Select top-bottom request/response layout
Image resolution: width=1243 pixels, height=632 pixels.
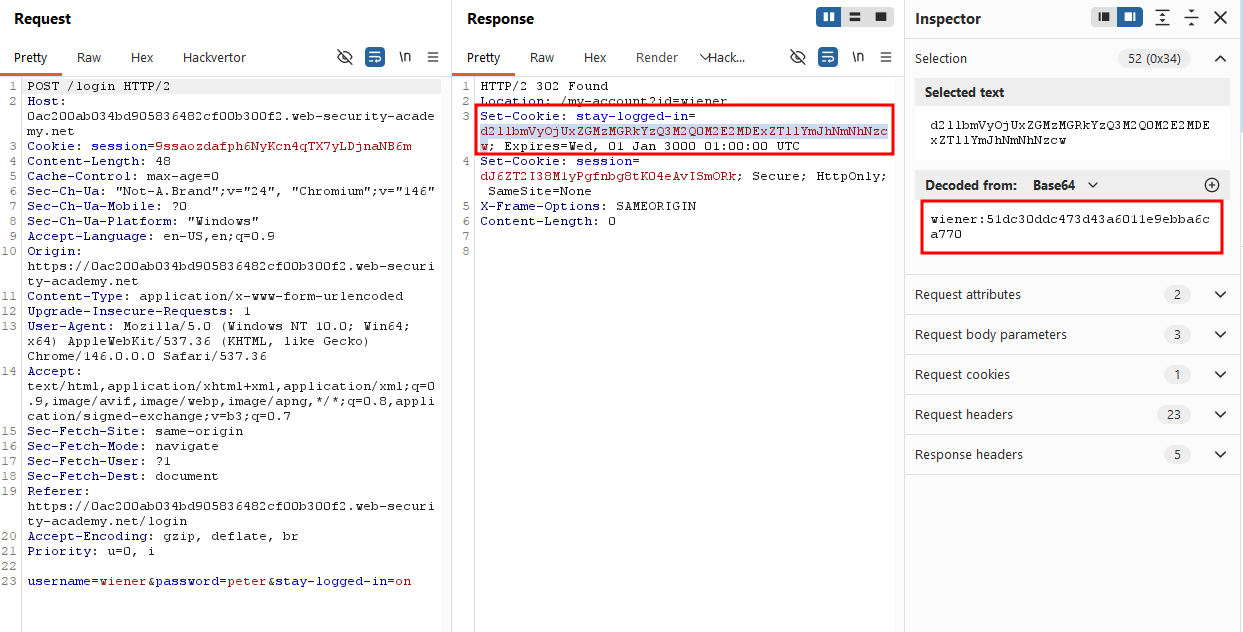[855, 17]
